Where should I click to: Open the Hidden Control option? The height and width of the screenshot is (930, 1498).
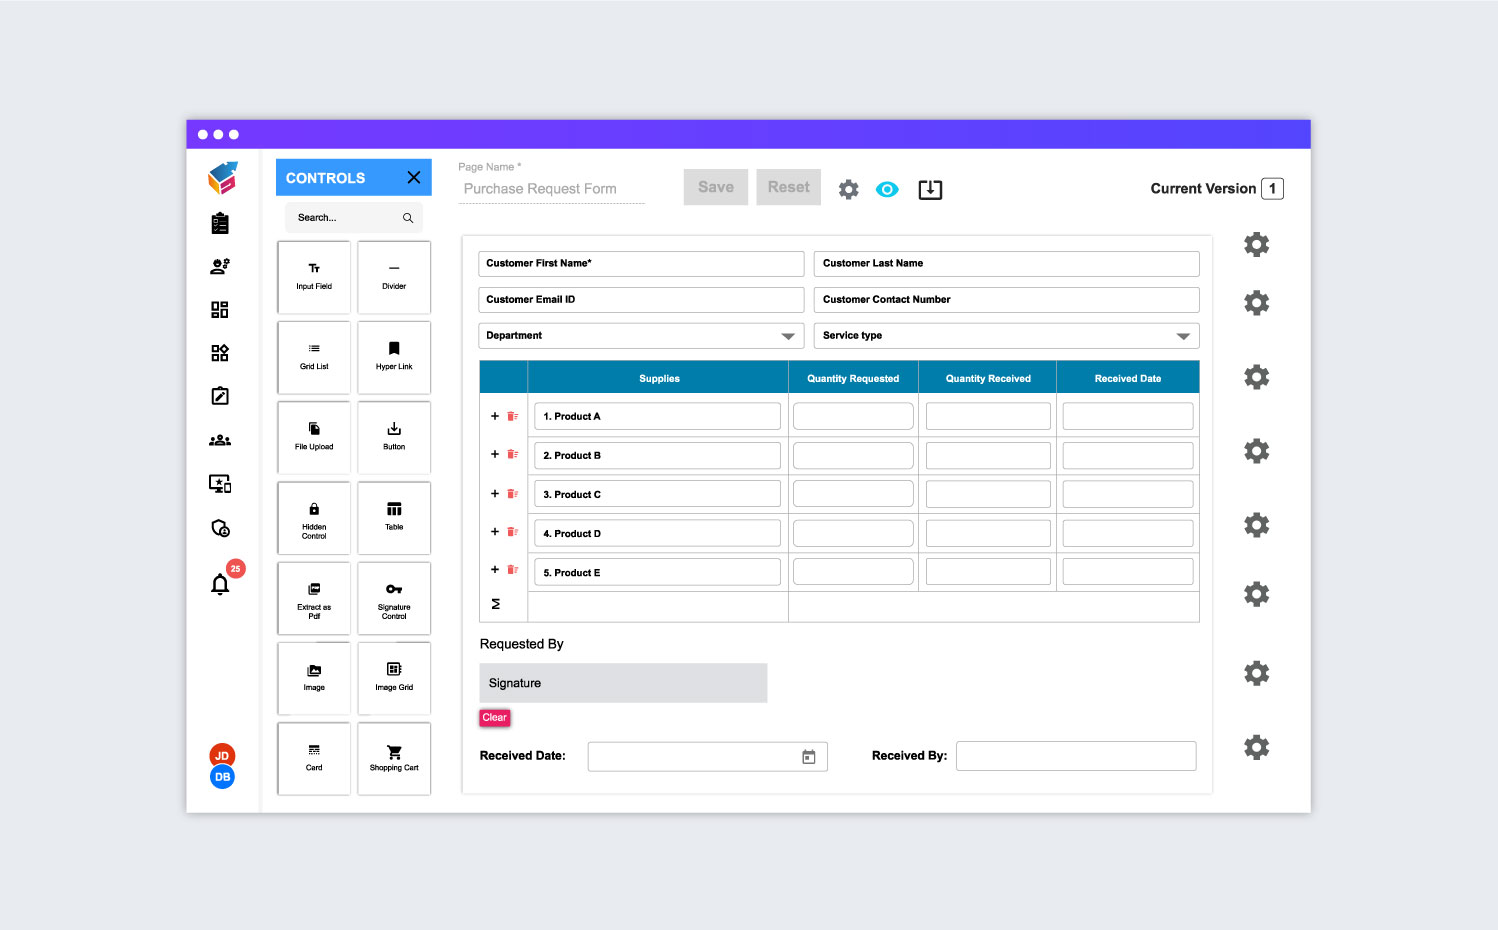[313, 517]
